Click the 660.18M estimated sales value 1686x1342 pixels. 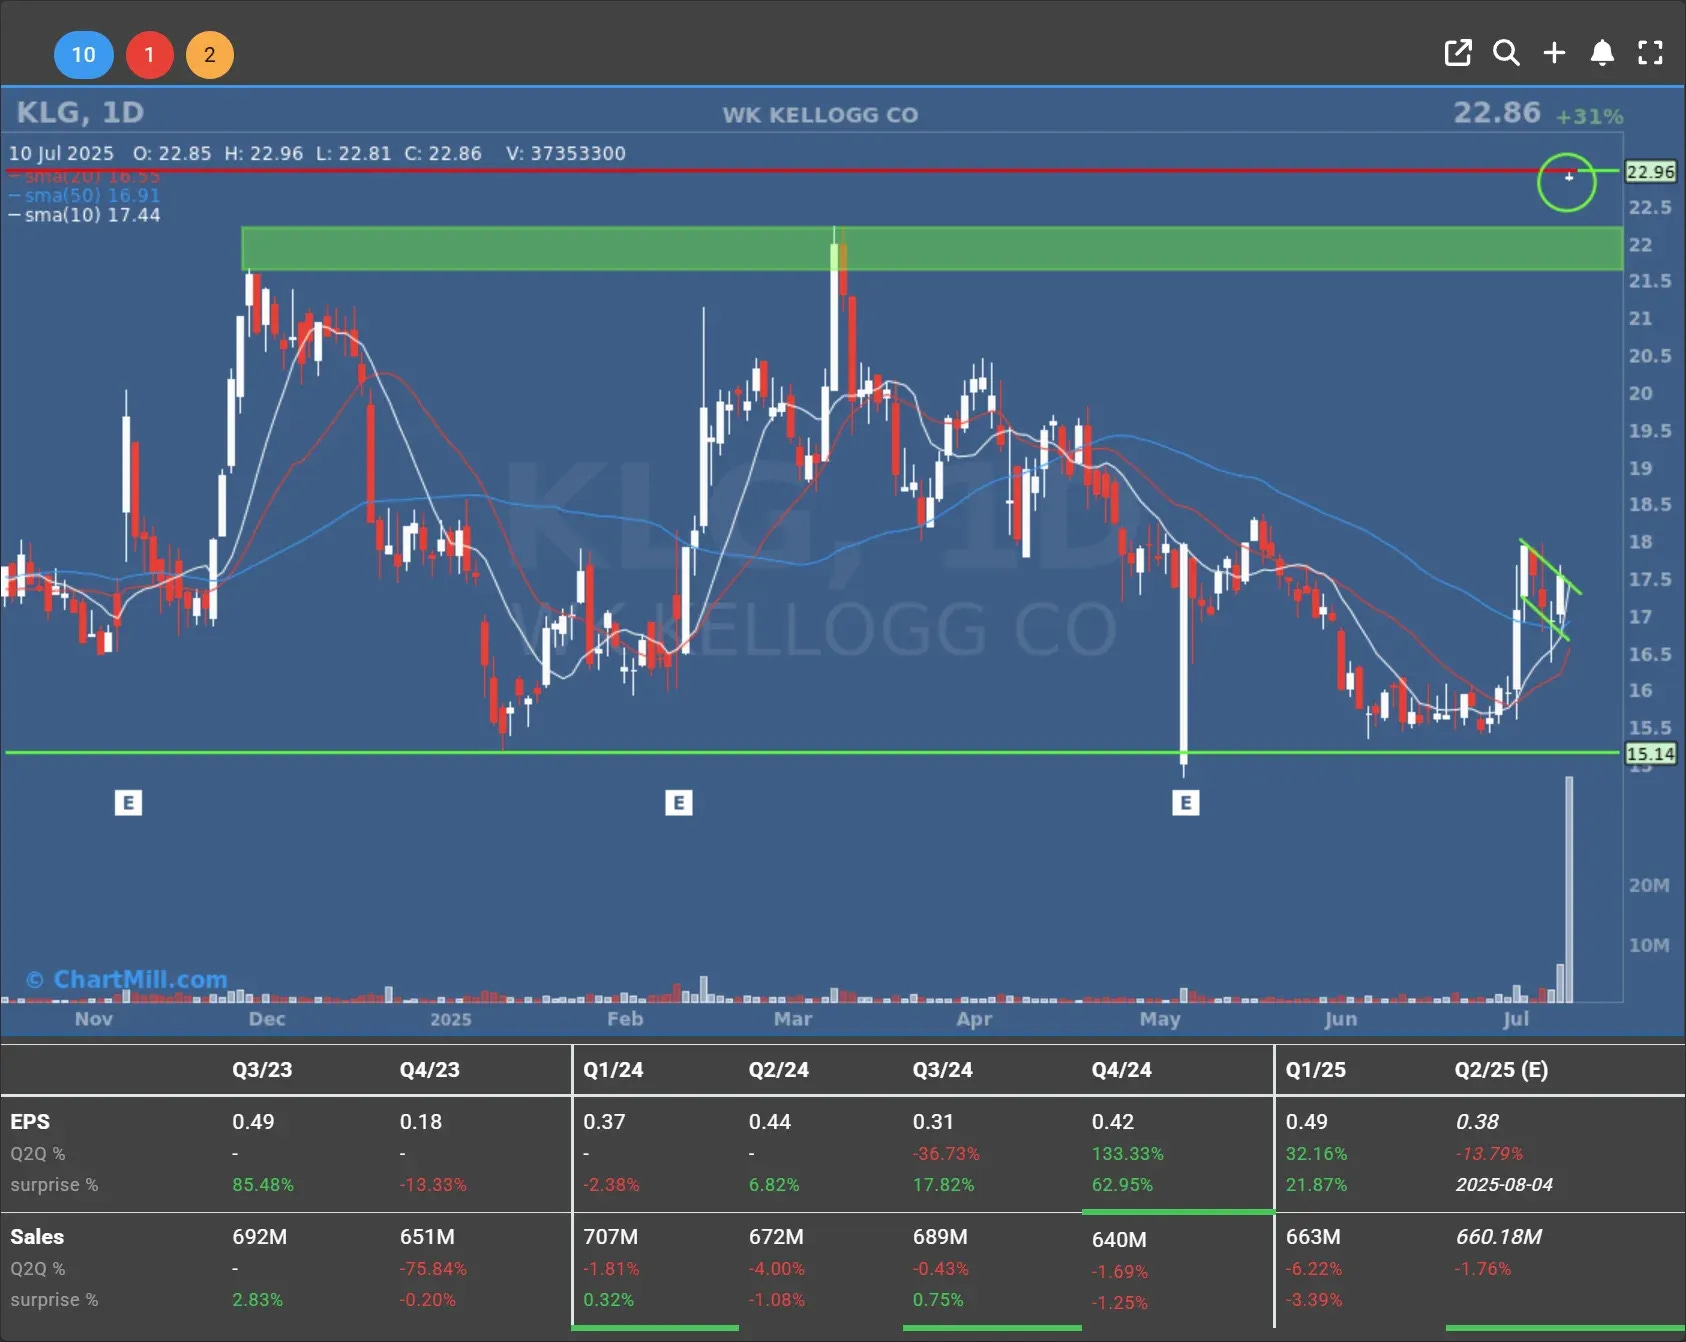tap(1498, 1237)
